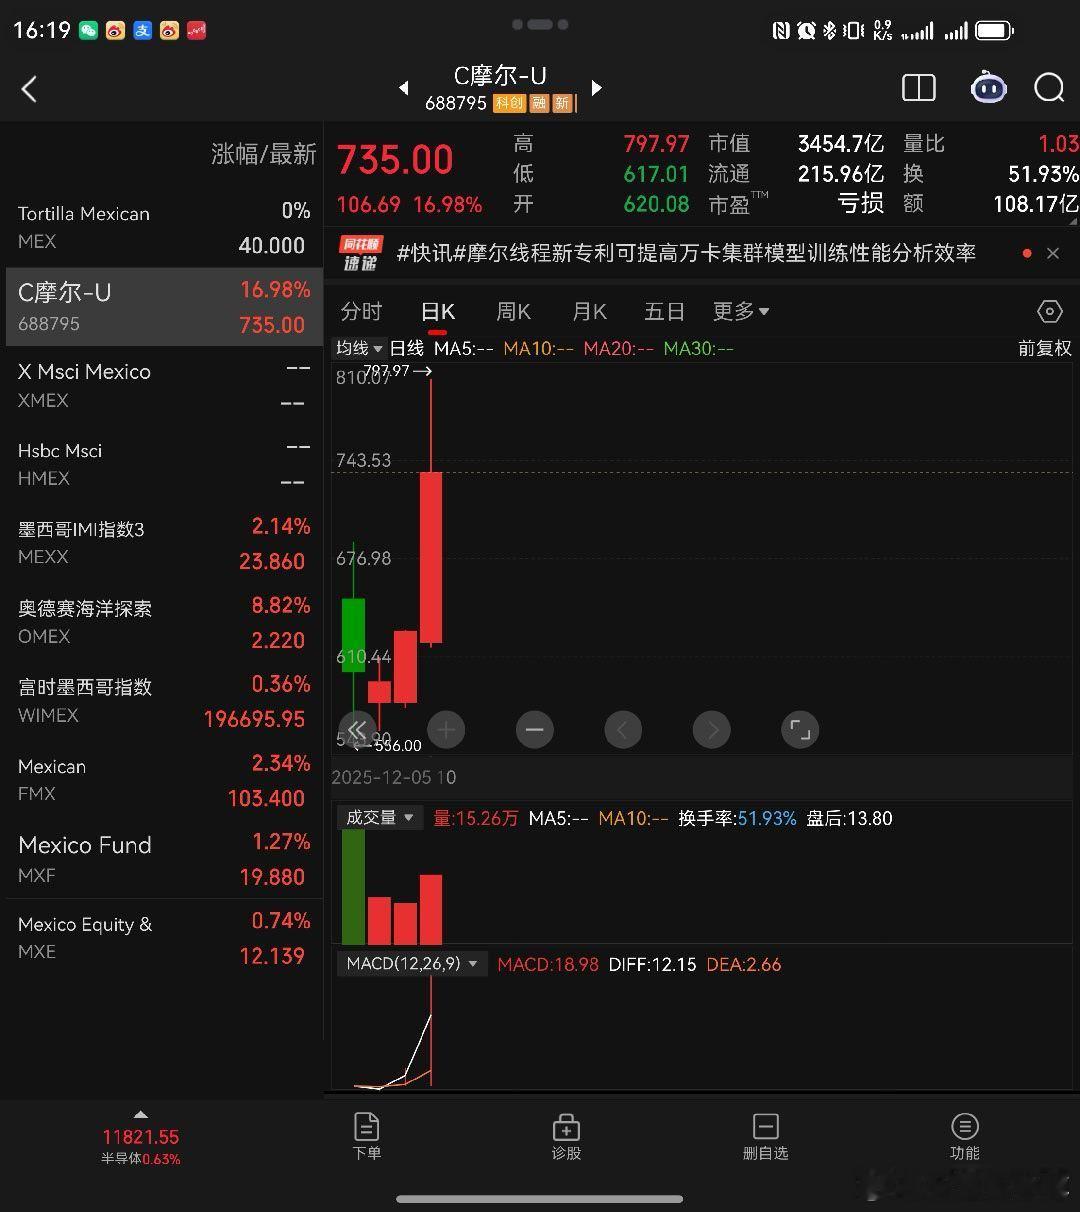This screenshot has width=1080, height=1212.
Task: Open split-screen layout icon
Action: coord(918,88)
